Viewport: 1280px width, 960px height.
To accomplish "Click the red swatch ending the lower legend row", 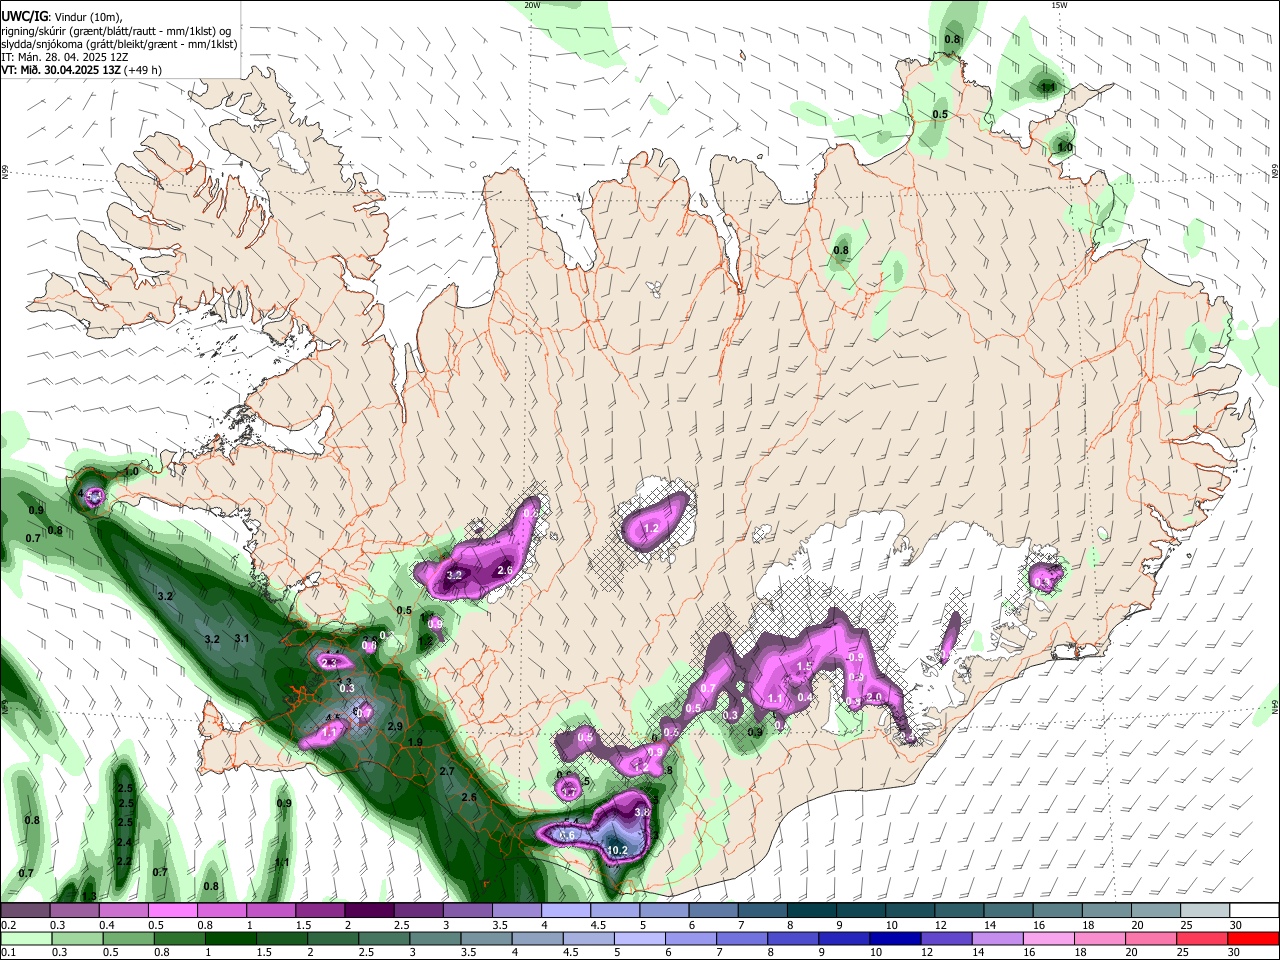I will 1254,938.
